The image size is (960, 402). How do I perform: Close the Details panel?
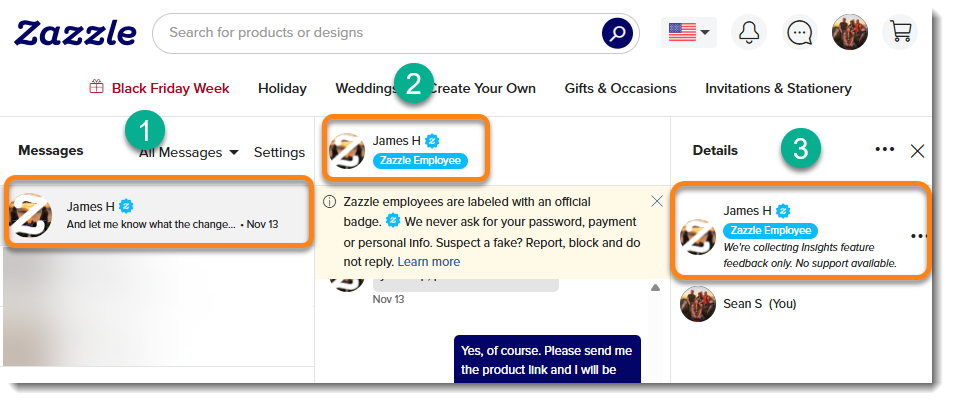point(917,151)
